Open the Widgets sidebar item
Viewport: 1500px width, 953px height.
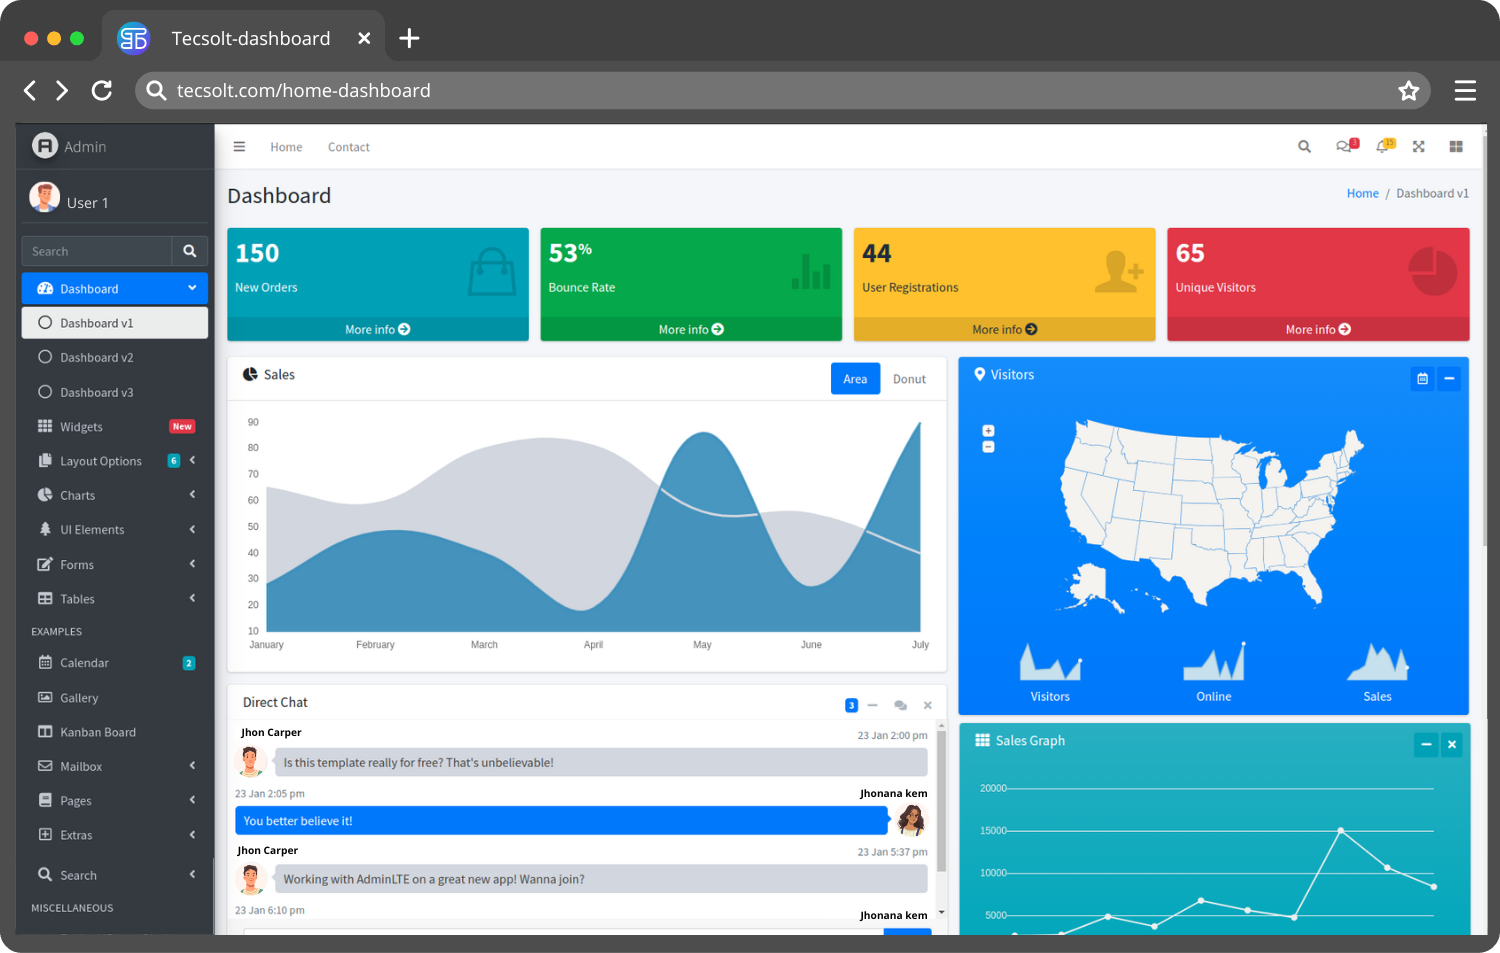81,427
